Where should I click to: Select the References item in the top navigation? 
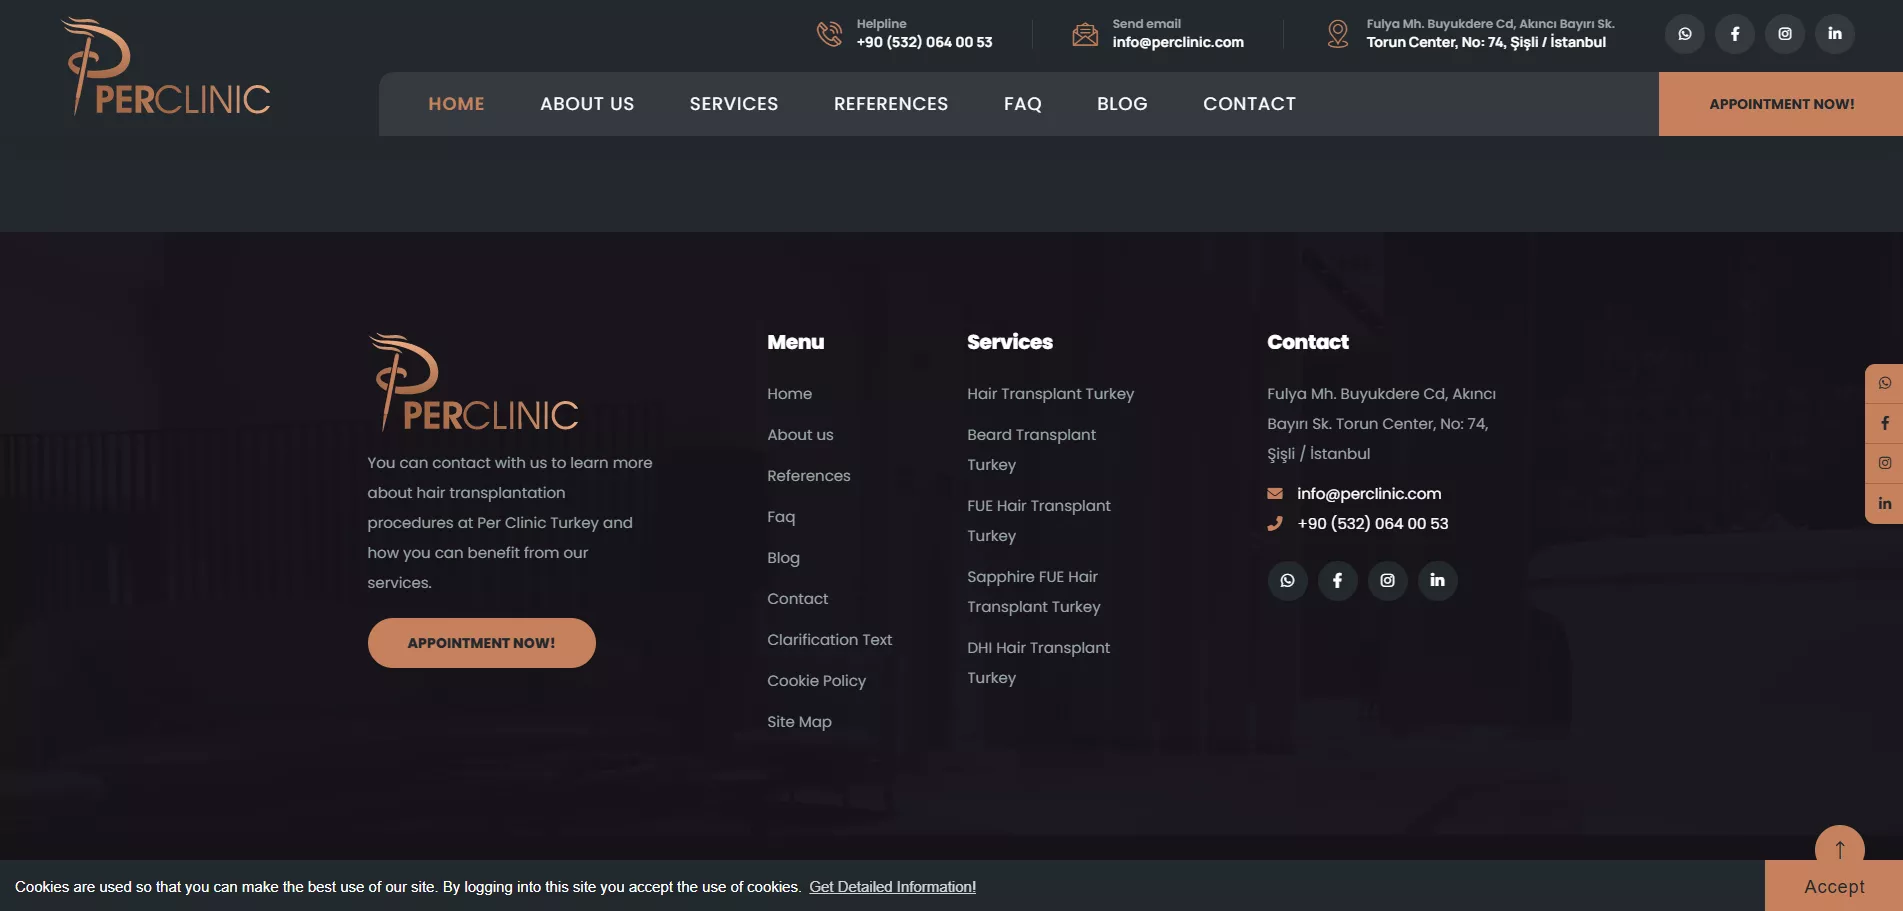890,104
